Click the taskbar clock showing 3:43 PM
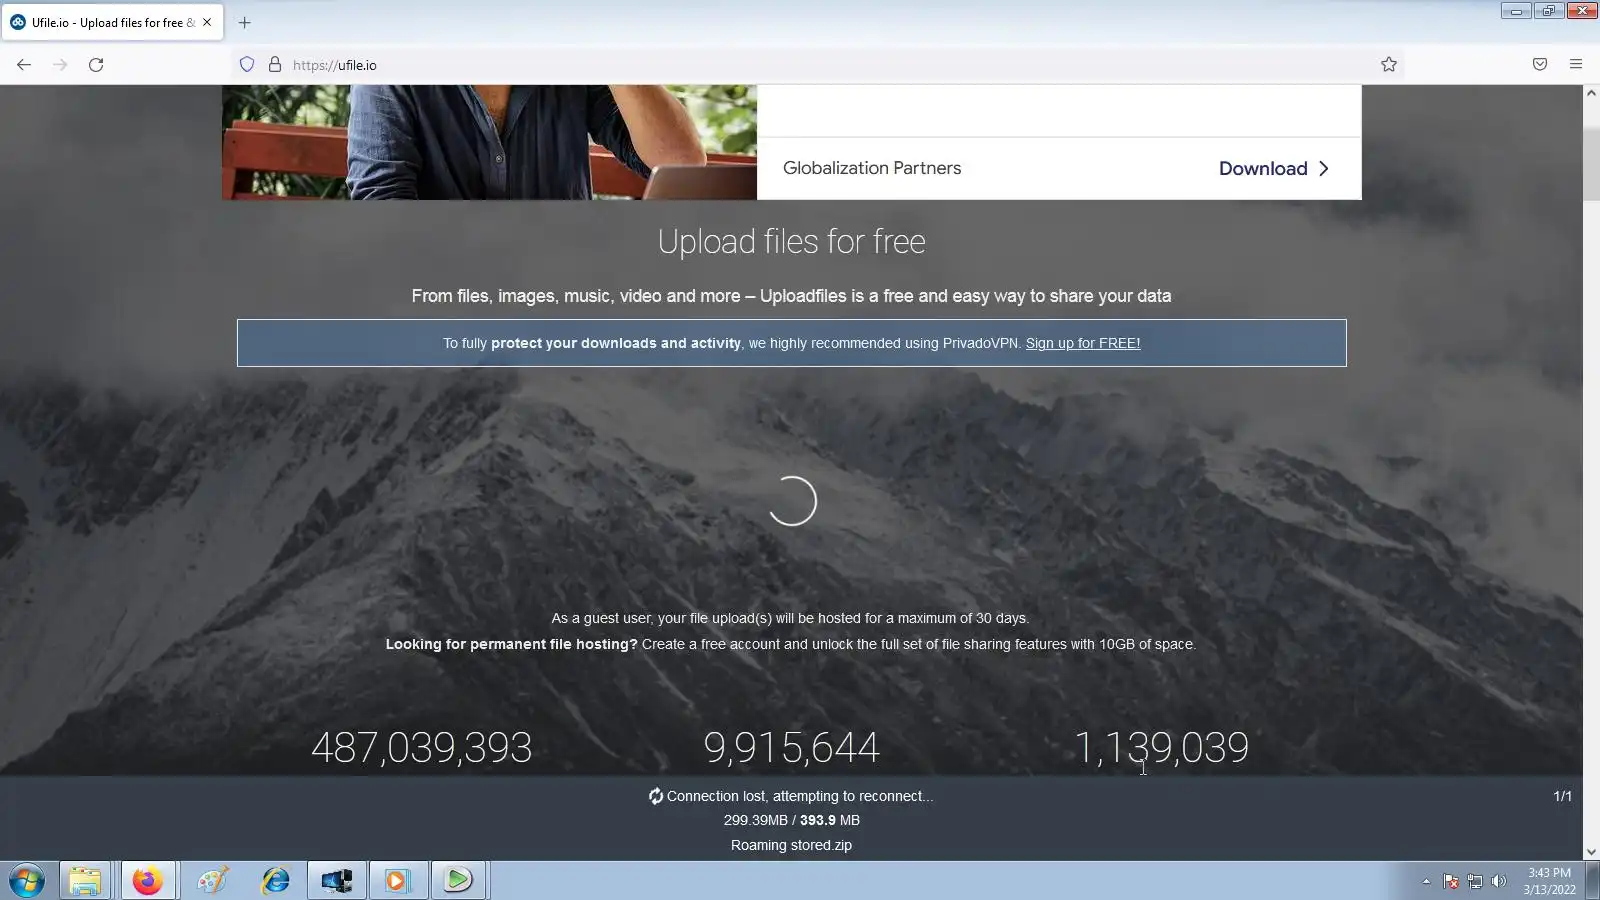The height and width of the screenshot is (900, 1600). pos(1549,881)
